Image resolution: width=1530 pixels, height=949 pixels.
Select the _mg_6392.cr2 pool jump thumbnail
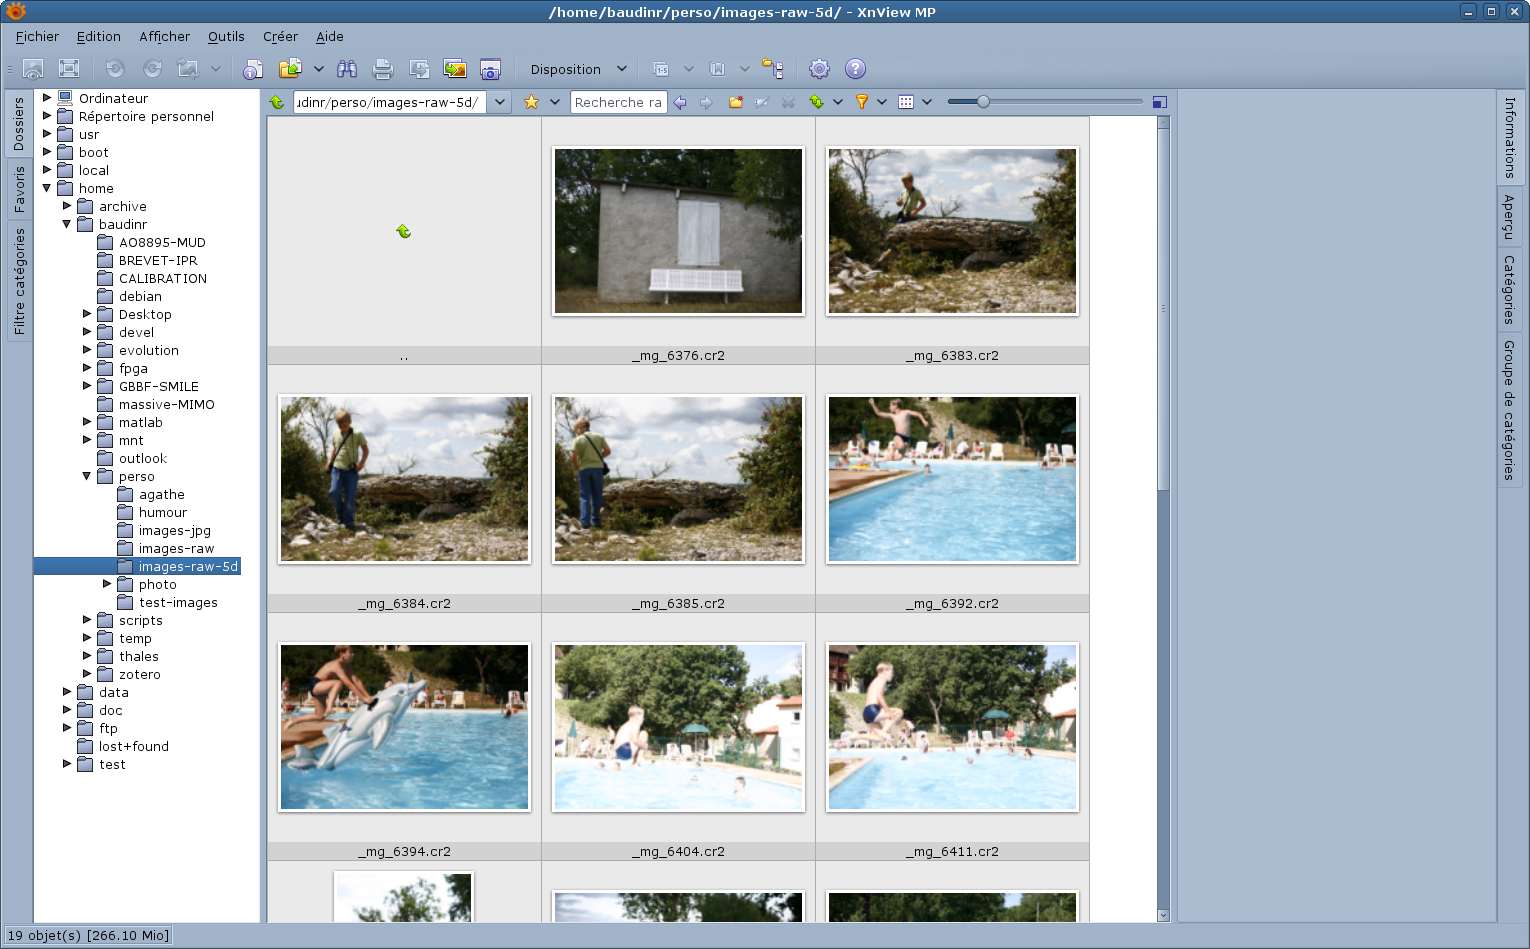952,479
